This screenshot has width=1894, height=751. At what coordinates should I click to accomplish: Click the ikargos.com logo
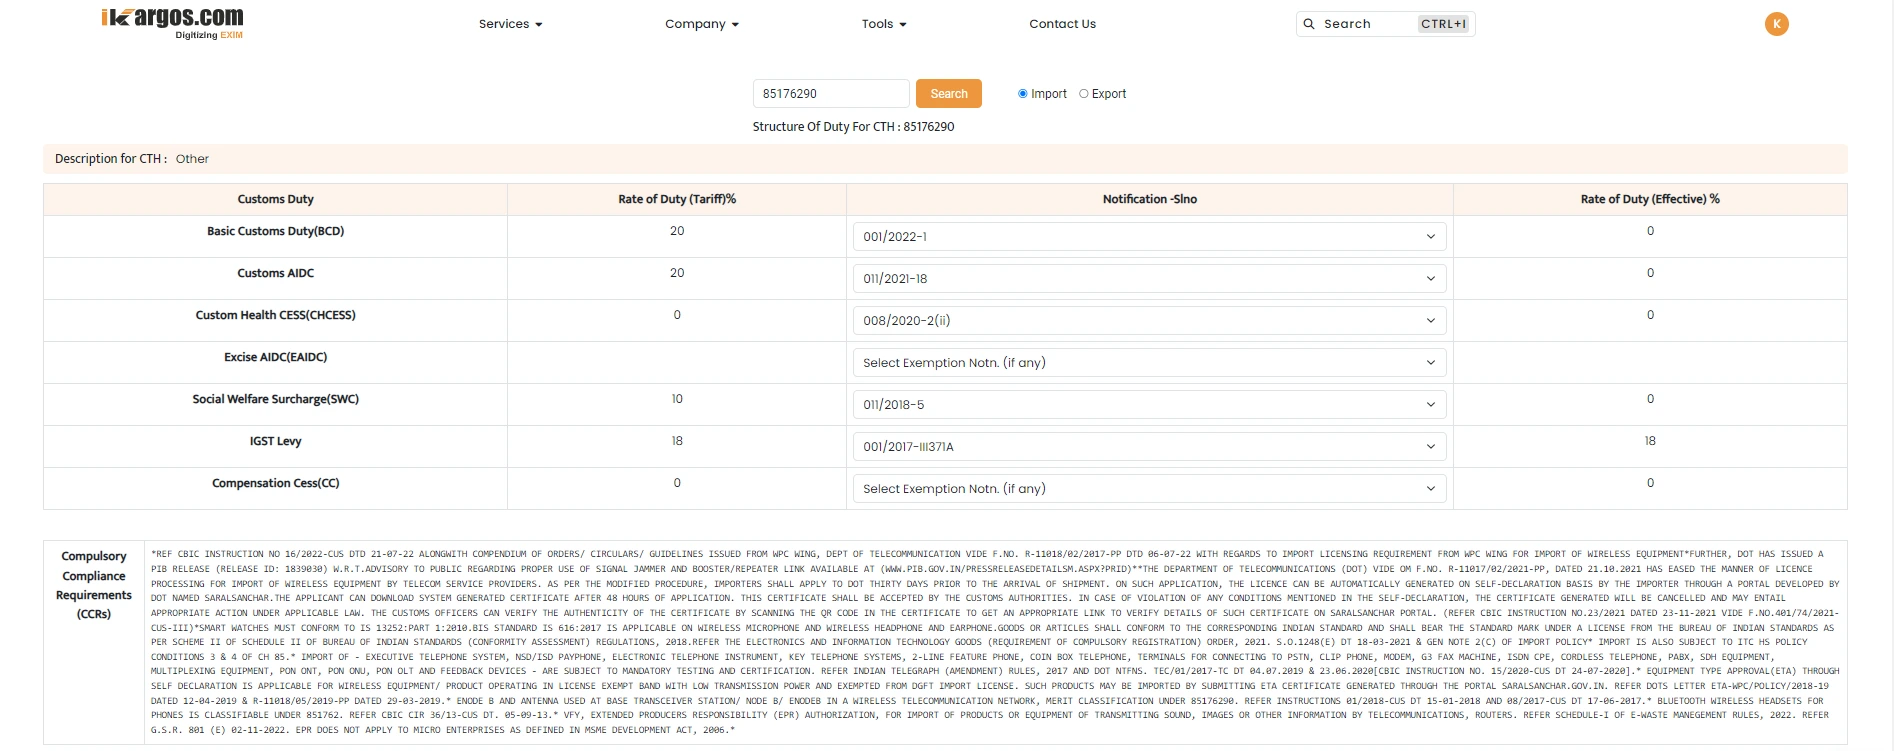[172, 23]
